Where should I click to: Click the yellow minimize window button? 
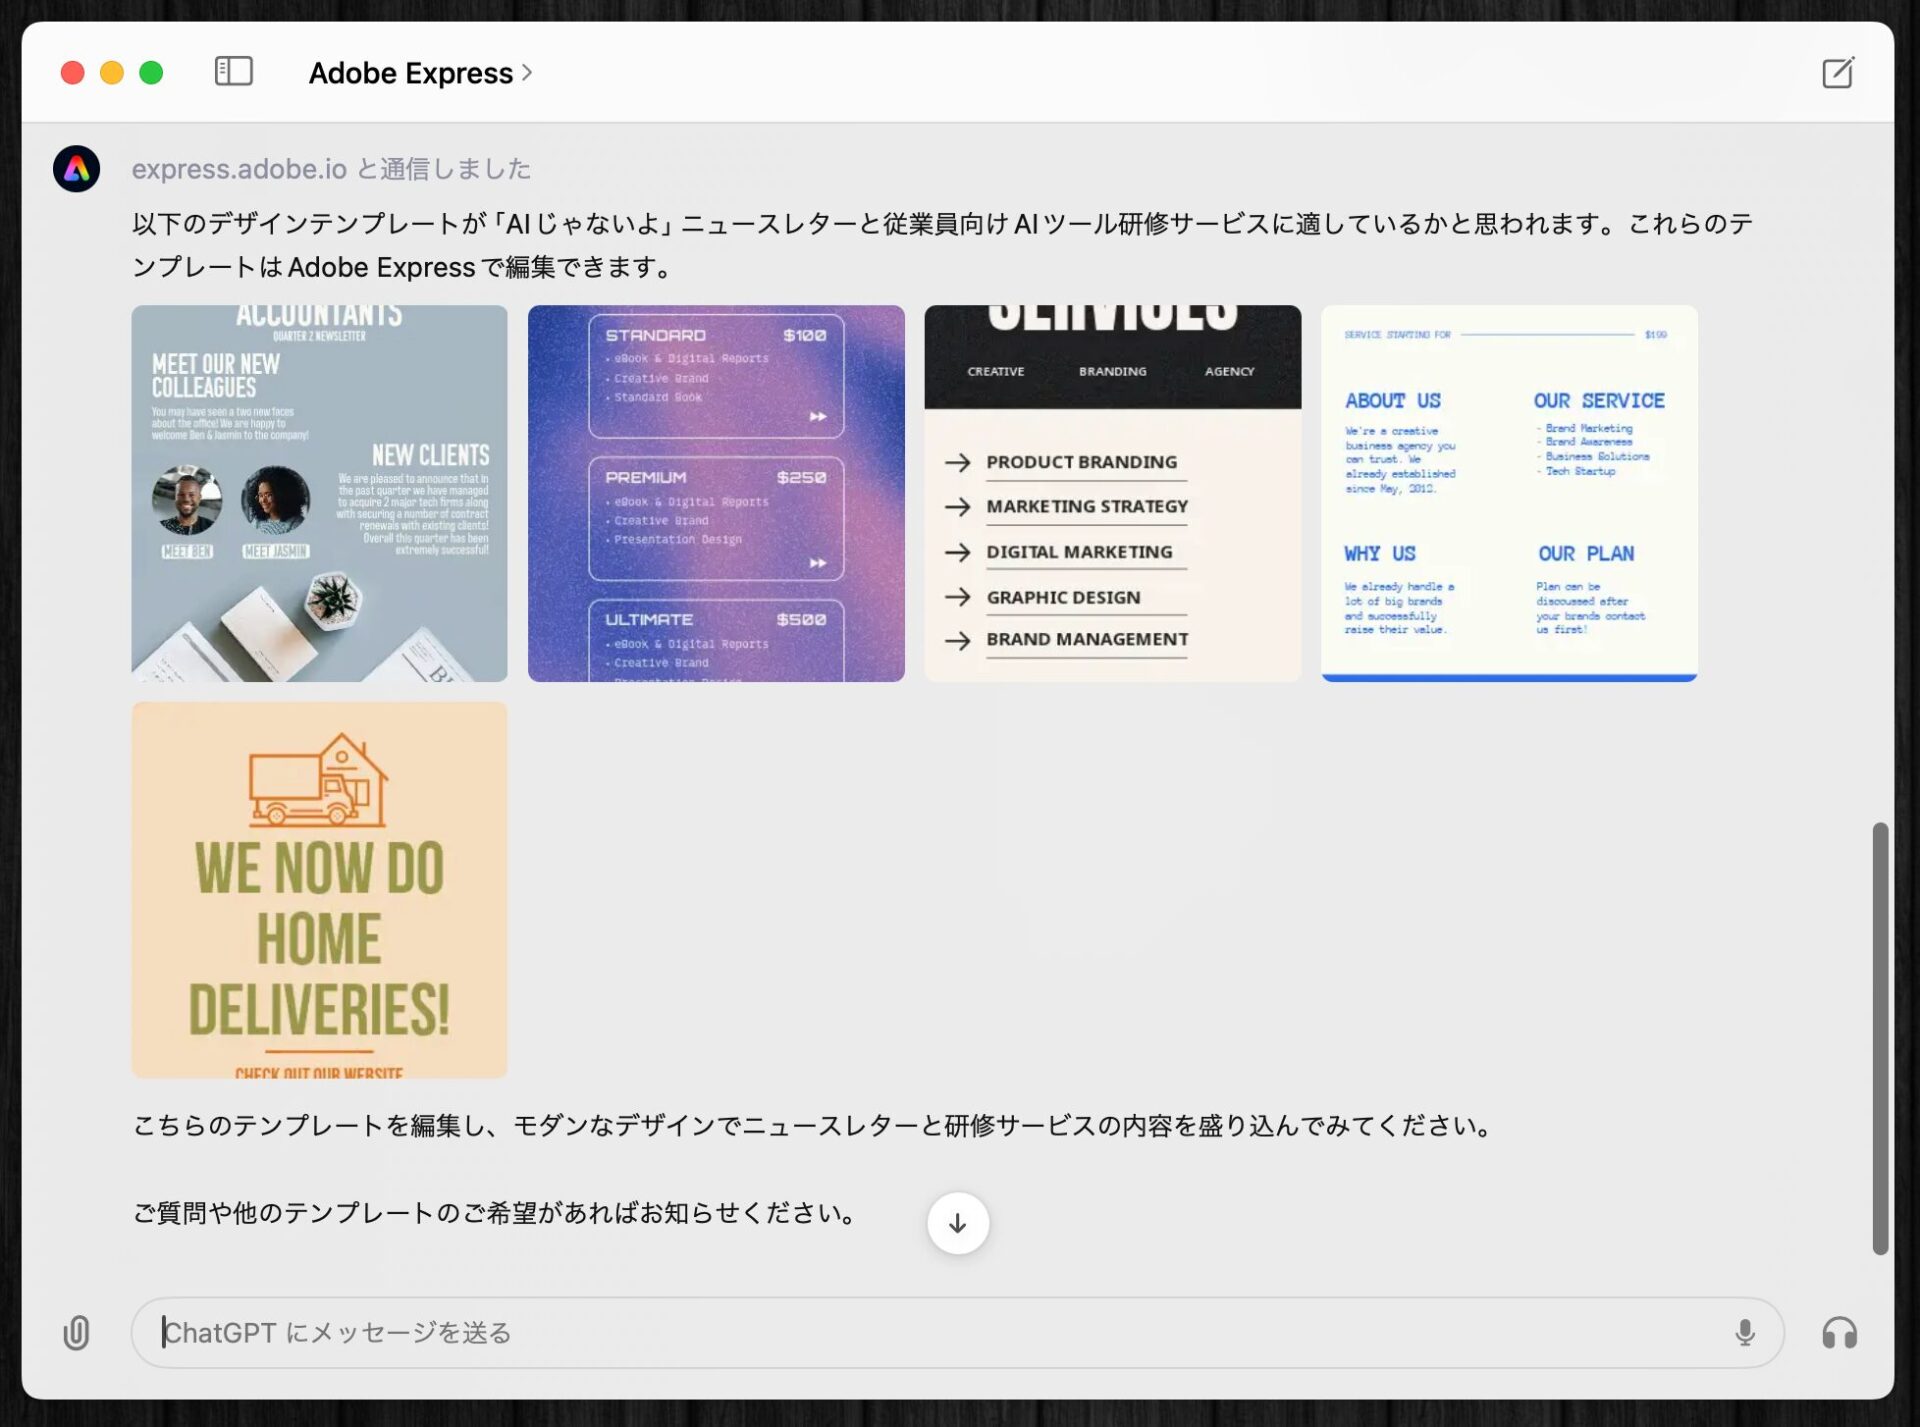112,73
